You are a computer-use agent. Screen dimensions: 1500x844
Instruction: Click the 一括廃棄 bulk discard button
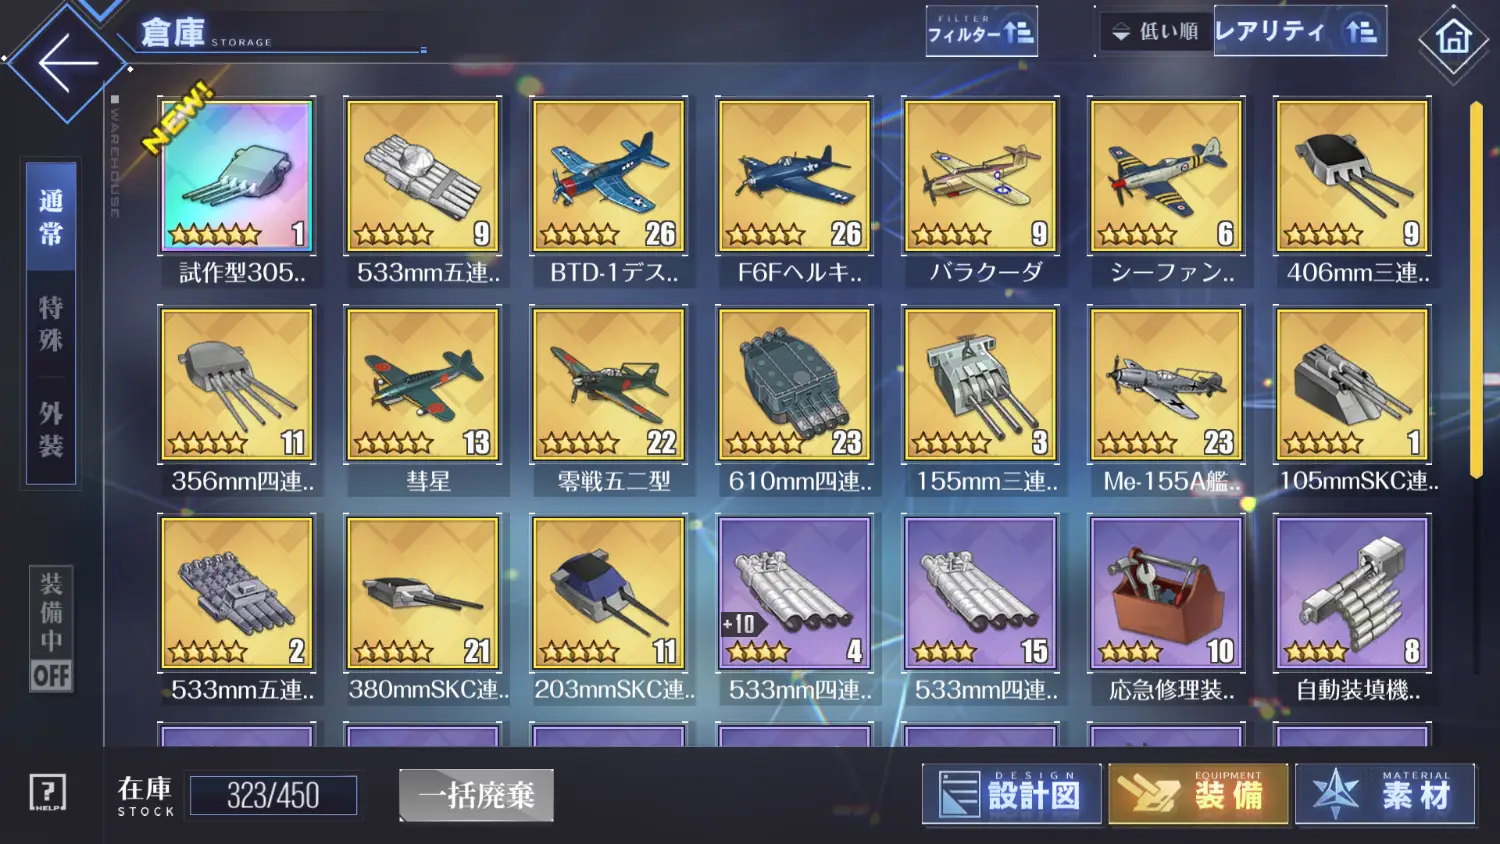click(476, 796)
